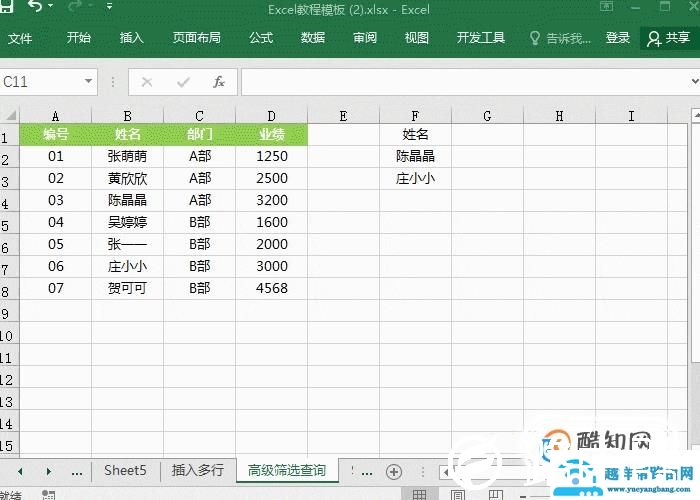
Task: Click the 高级筛选查询 worksheet tab
Action: 287,471
